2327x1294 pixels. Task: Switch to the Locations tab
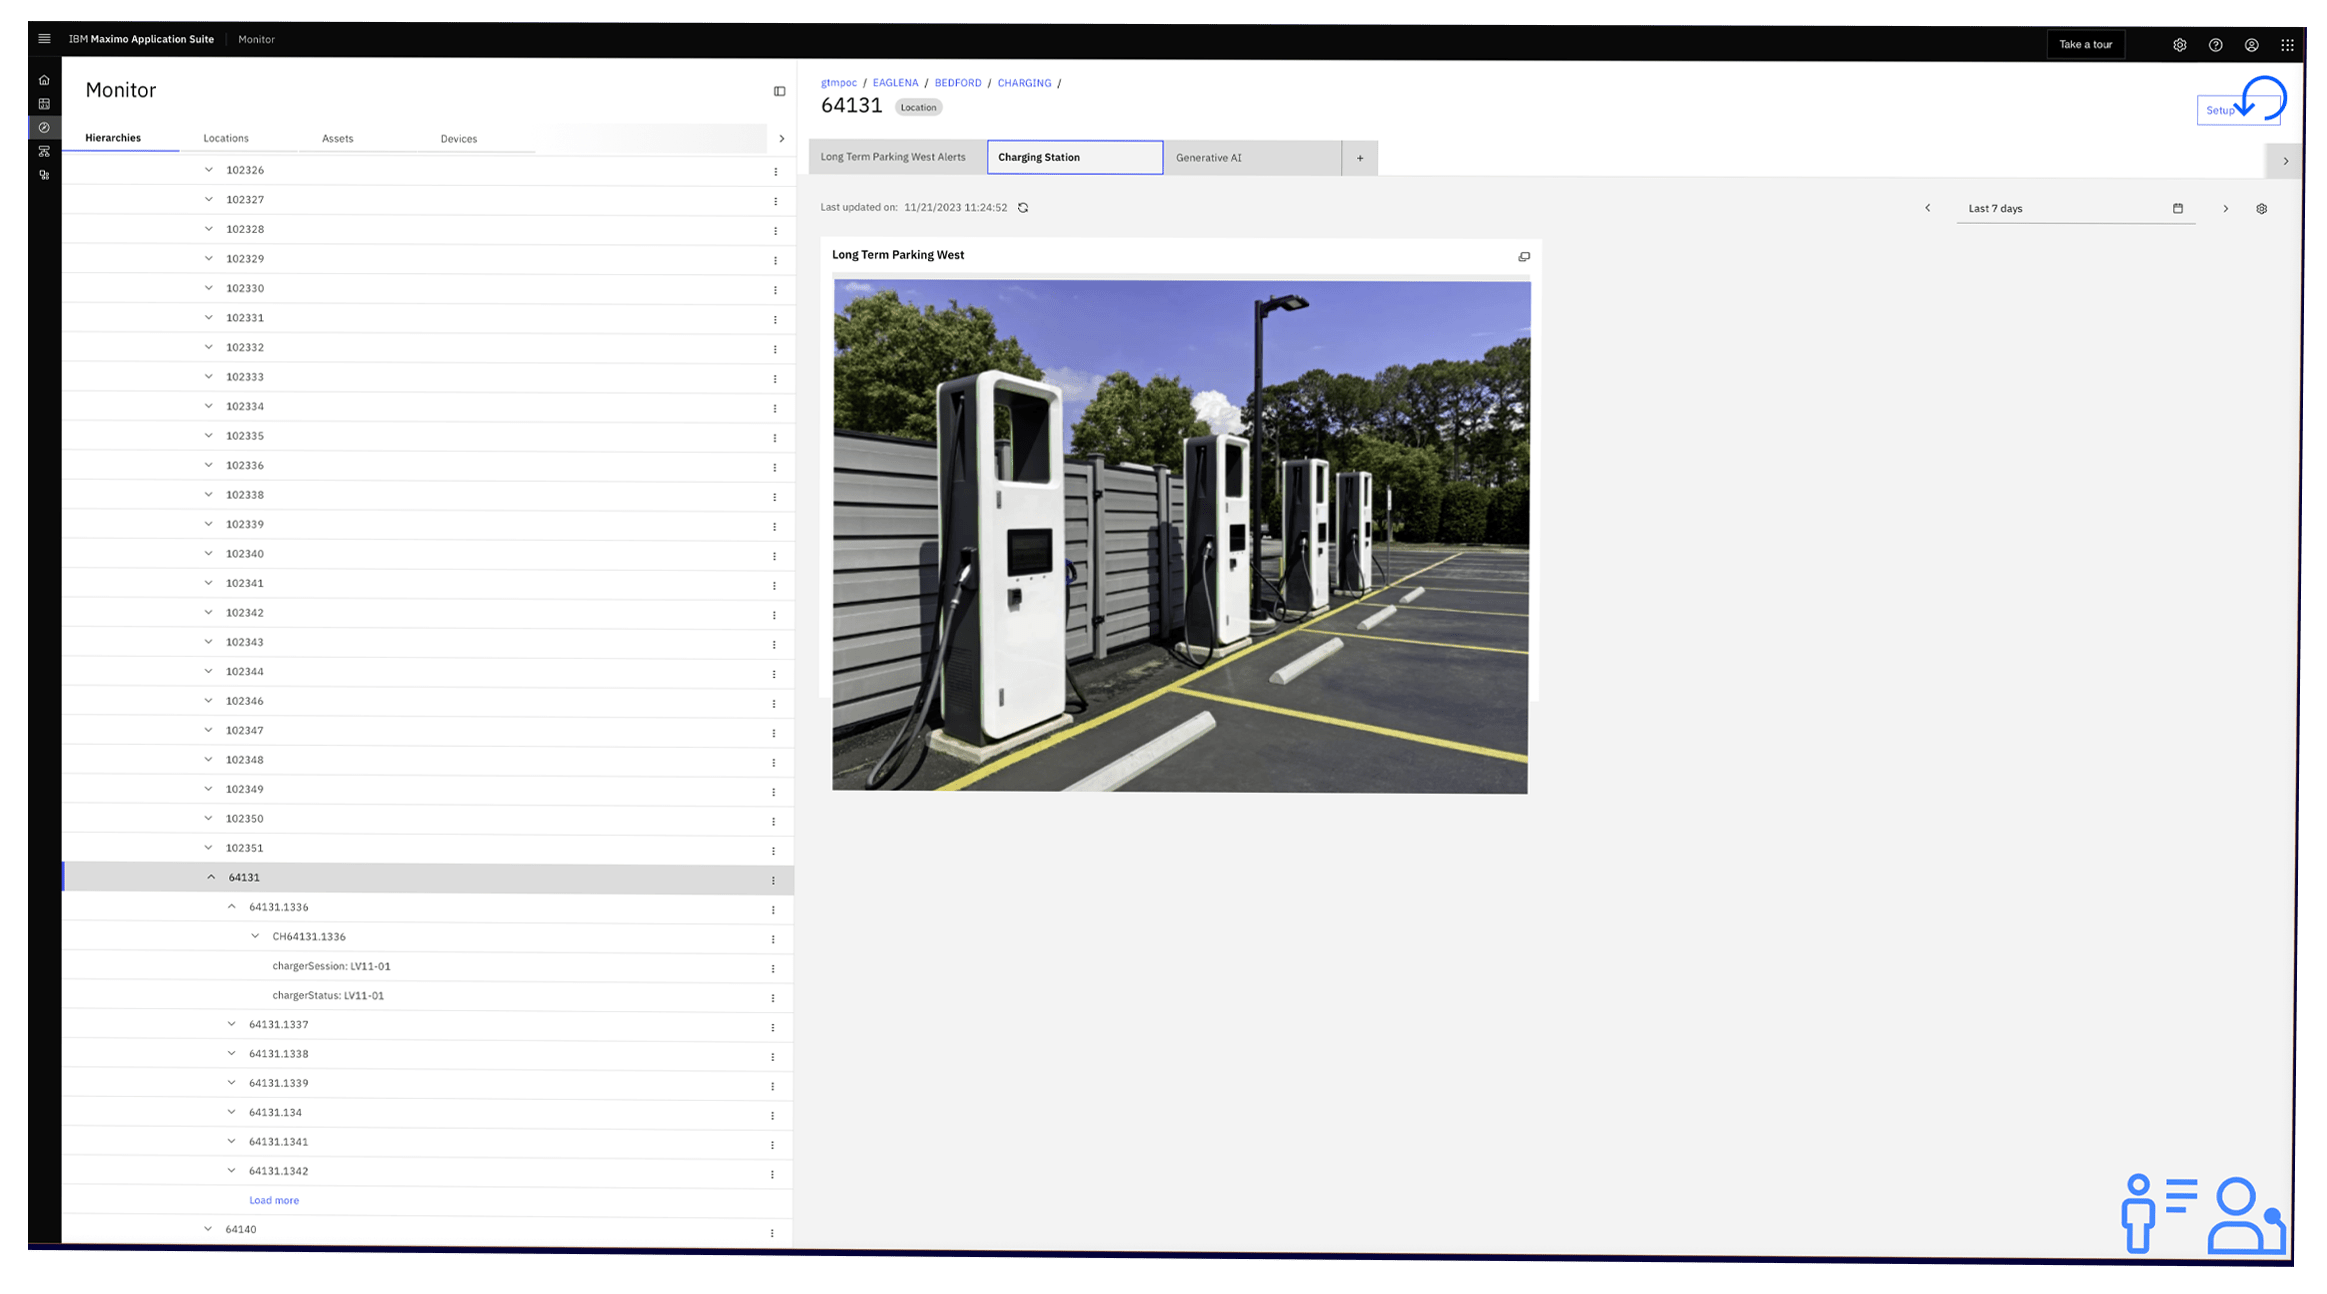226,138
